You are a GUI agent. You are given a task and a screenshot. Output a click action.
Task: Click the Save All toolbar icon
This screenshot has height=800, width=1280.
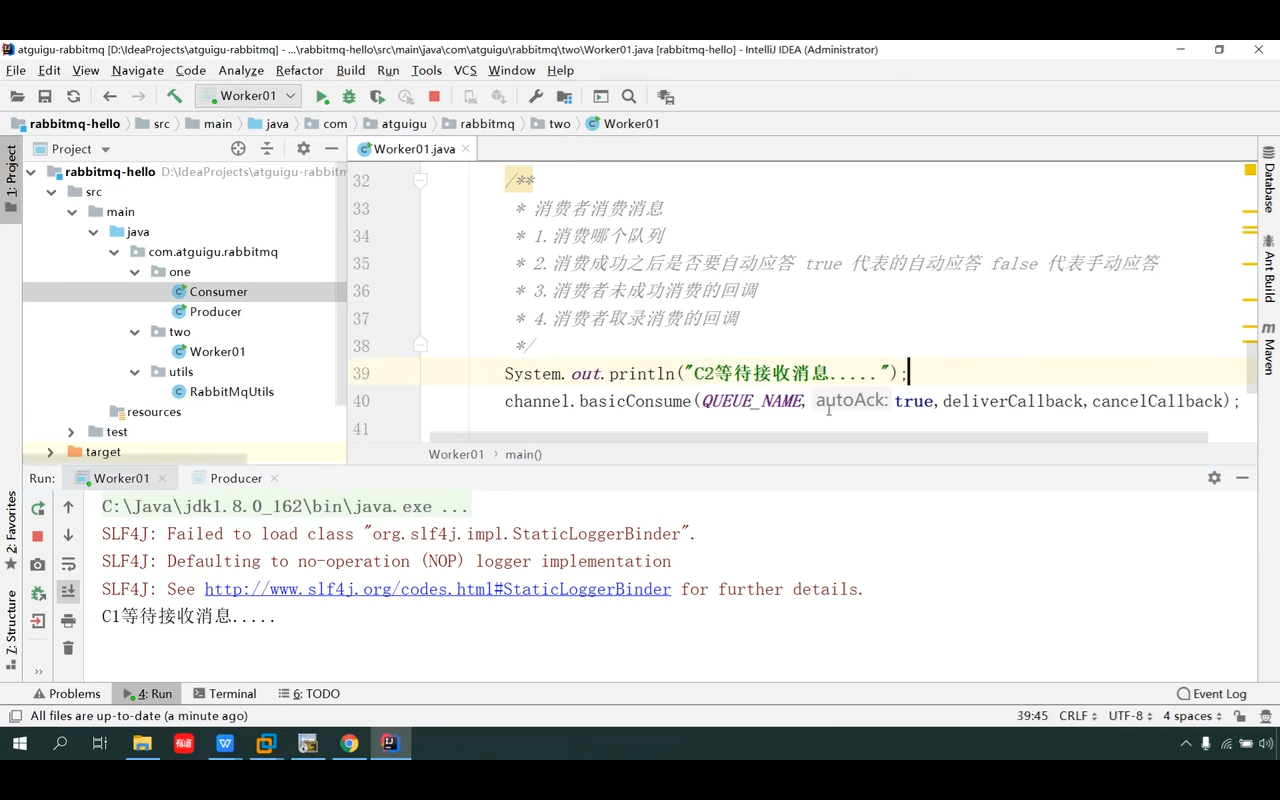click(x=45, y=97)
